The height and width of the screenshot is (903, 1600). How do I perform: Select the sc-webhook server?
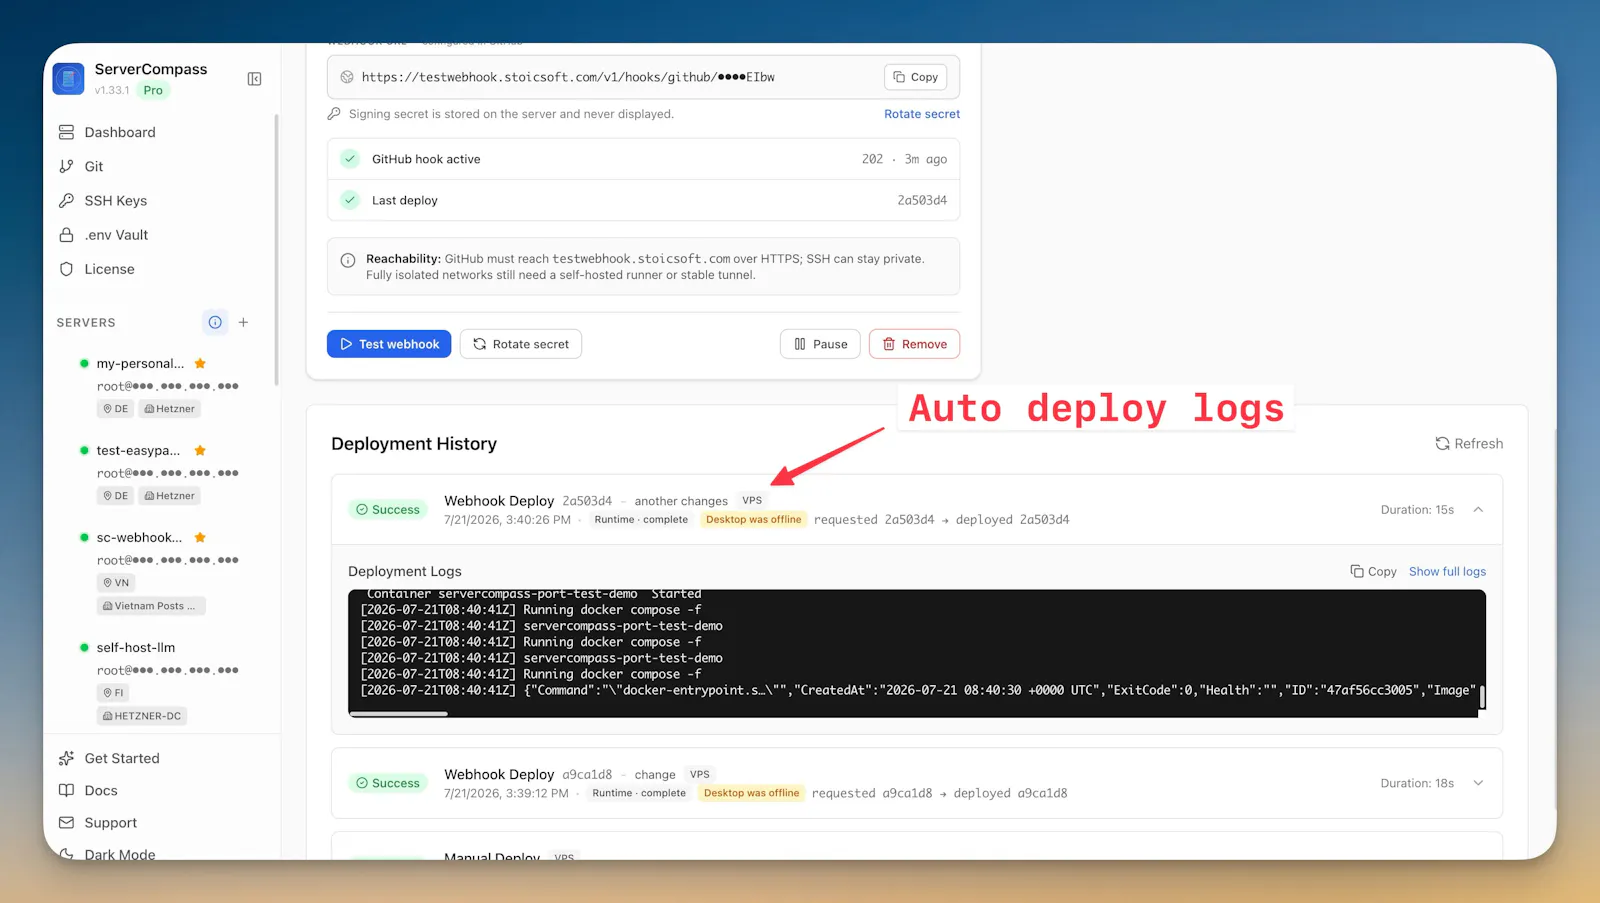(x=139, y=537)
